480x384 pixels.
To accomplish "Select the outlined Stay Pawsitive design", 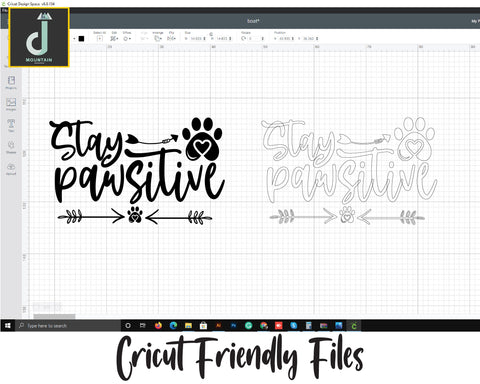I will point(349,171).
